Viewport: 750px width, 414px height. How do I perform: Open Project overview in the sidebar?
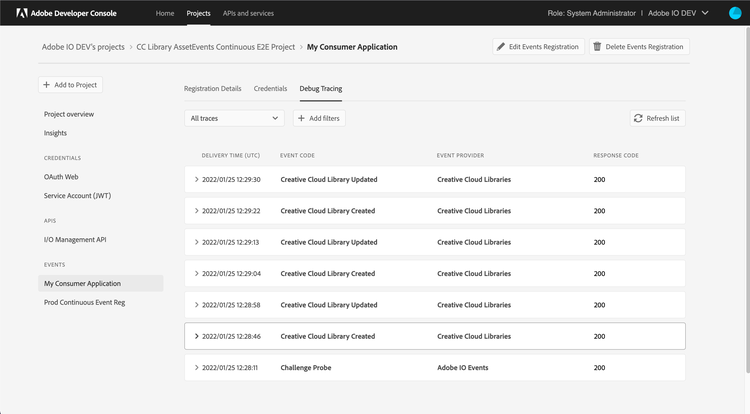pos(69,114)
